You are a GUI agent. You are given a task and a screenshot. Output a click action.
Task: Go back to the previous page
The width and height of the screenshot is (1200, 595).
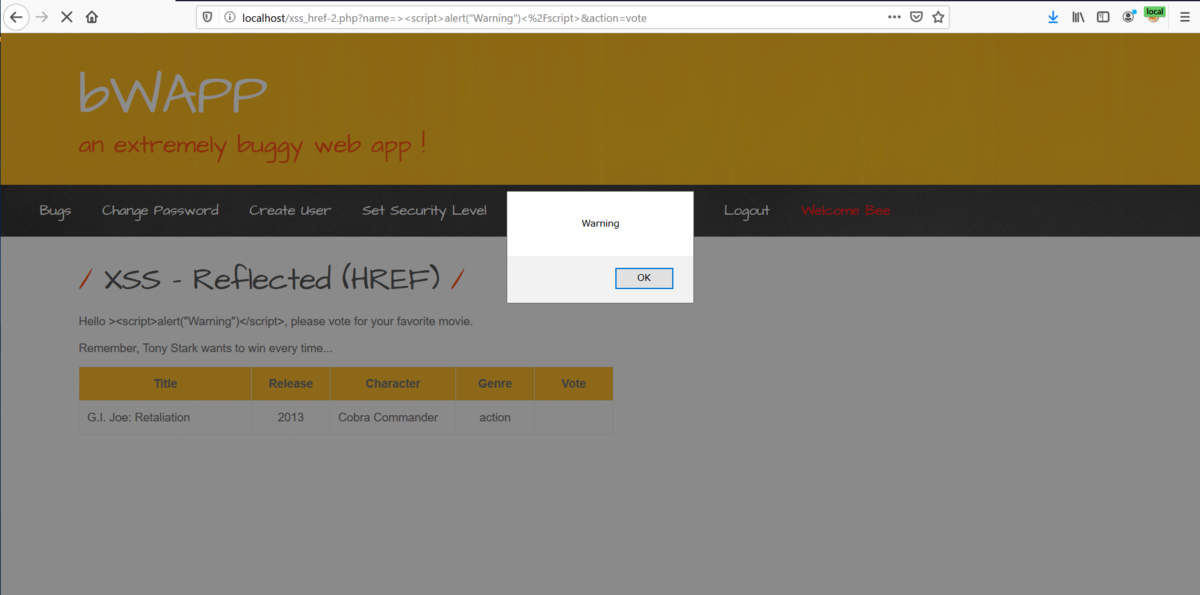tap(16, 17)
